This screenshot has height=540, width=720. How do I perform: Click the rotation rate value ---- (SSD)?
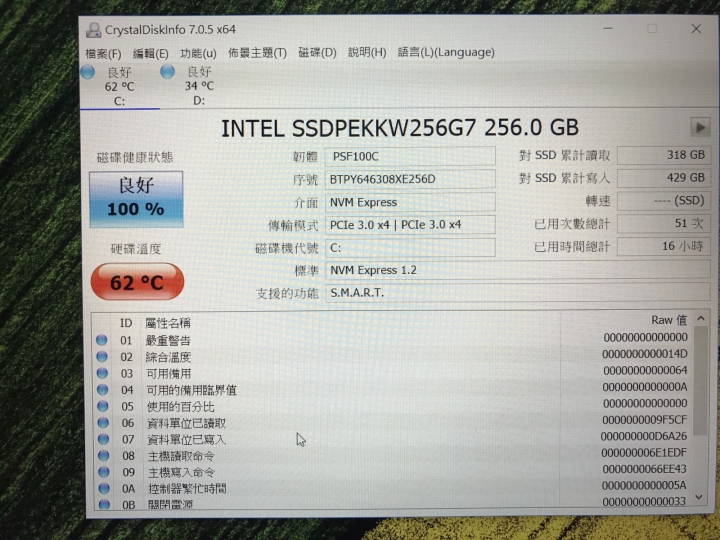(x=664, y=201)
